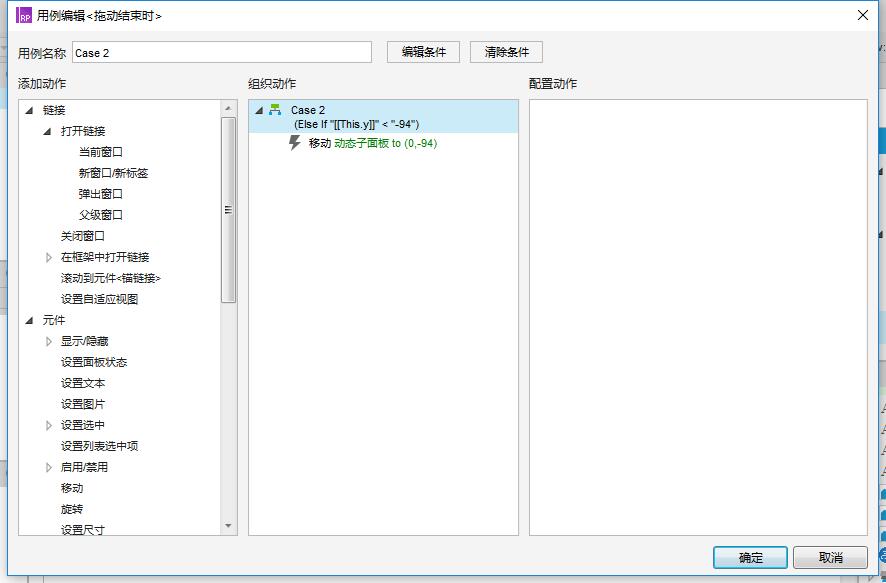Click the lightning bolt action icon
This screenshot has width=886, height=583.
[x=294, y=143]
